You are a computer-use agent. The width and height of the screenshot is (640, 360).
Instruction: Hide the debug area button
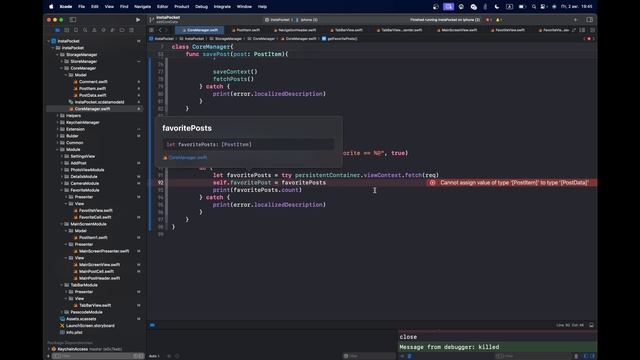click(x=591, y=325)
